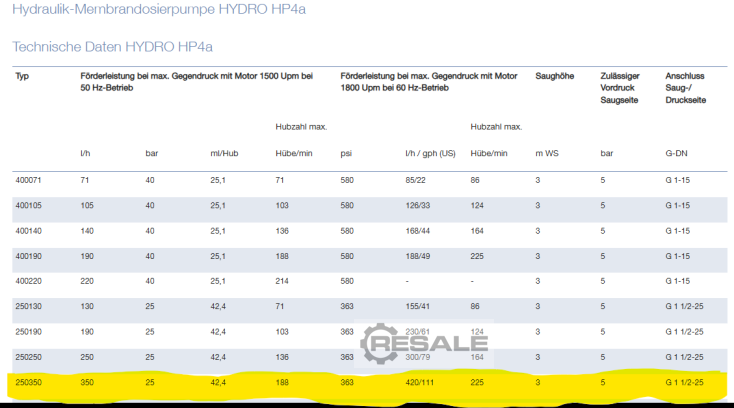Click the '580' psi value in row 400140
The image size is (734, 408).
tap(347, 231)
